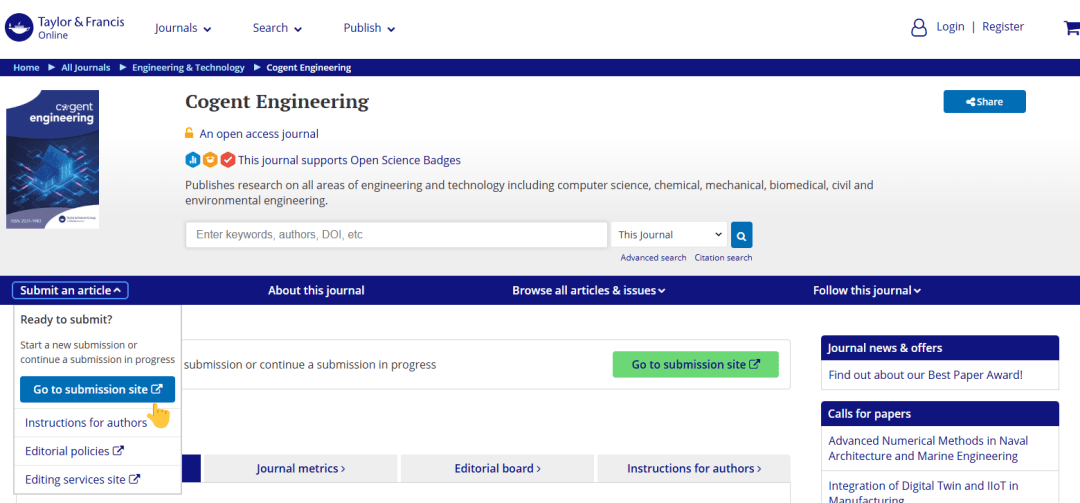Open Editorial policies menu entry

(74, 451)
